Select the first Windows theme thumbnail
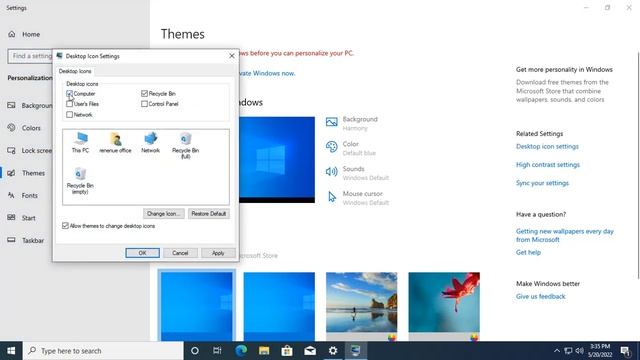Image resolution: width=640 pixels, height=360 pixels. (x=197, y=306)
